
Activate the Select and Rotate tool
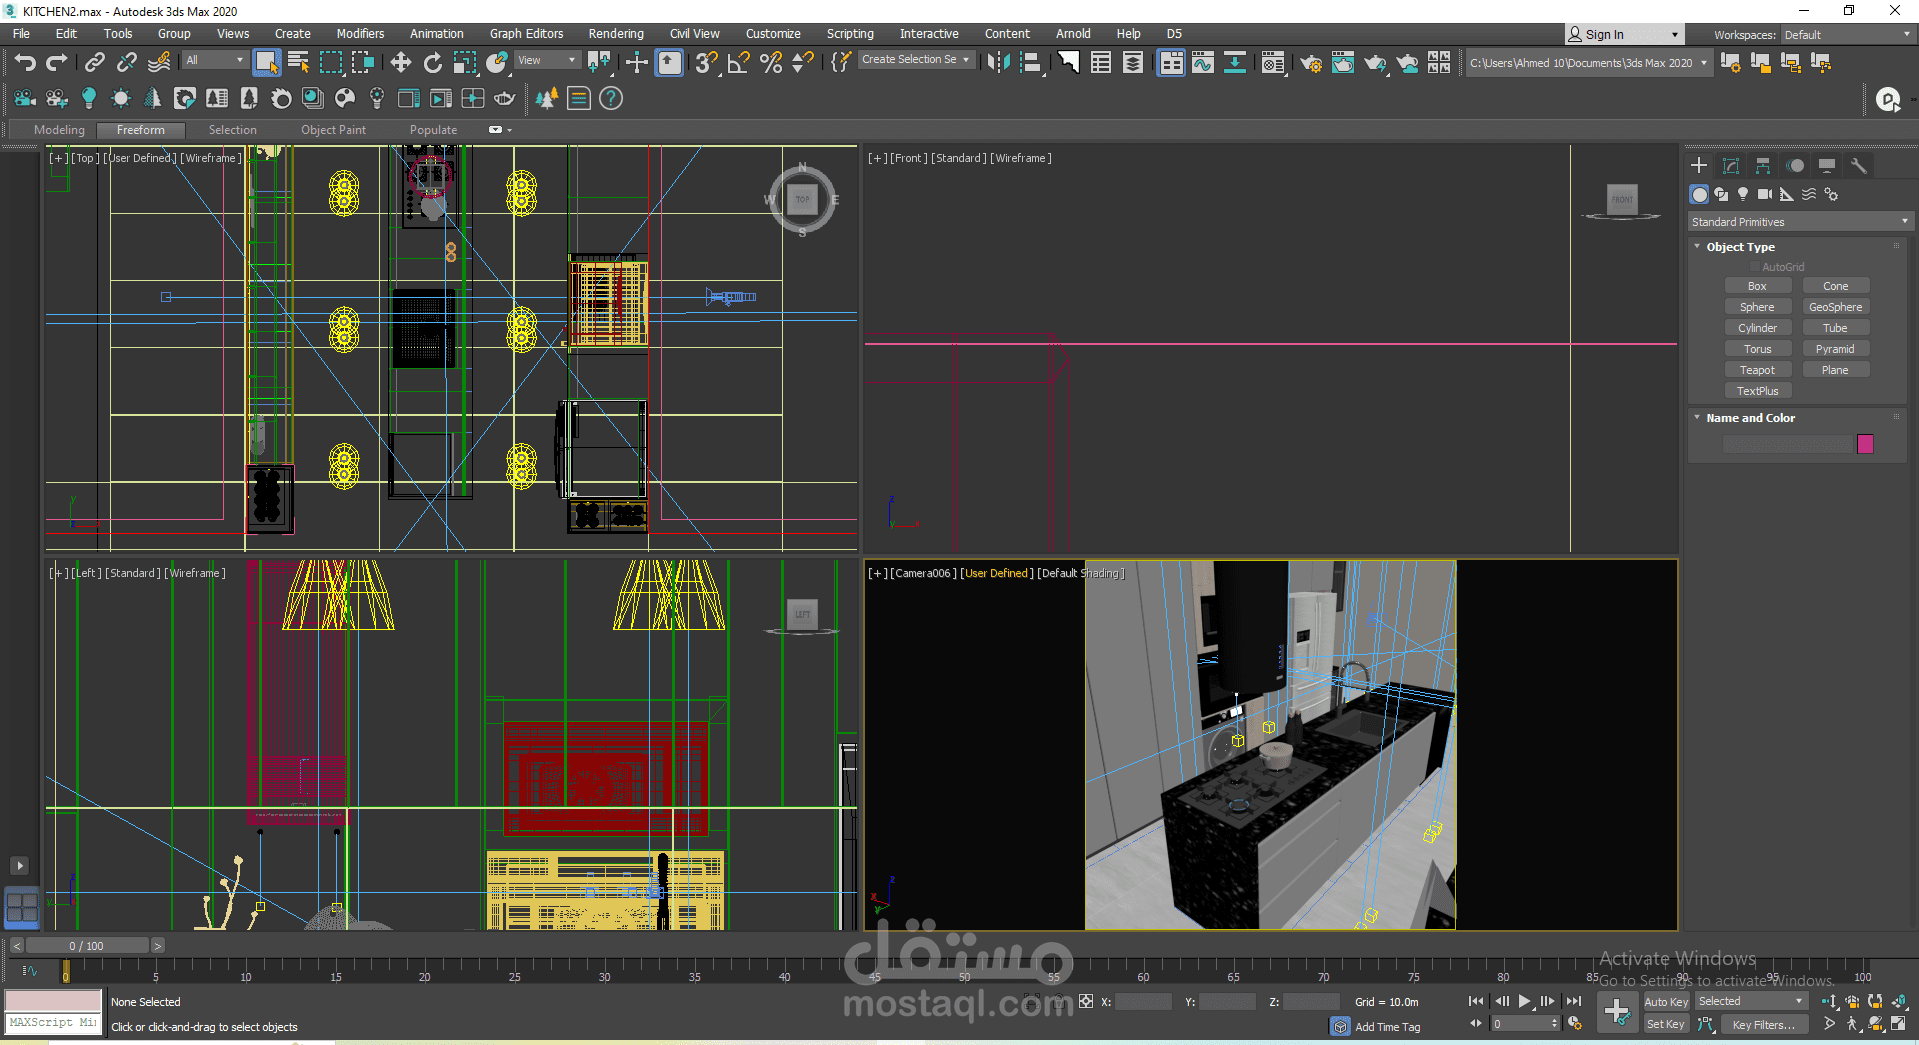[x=433, y=63]
